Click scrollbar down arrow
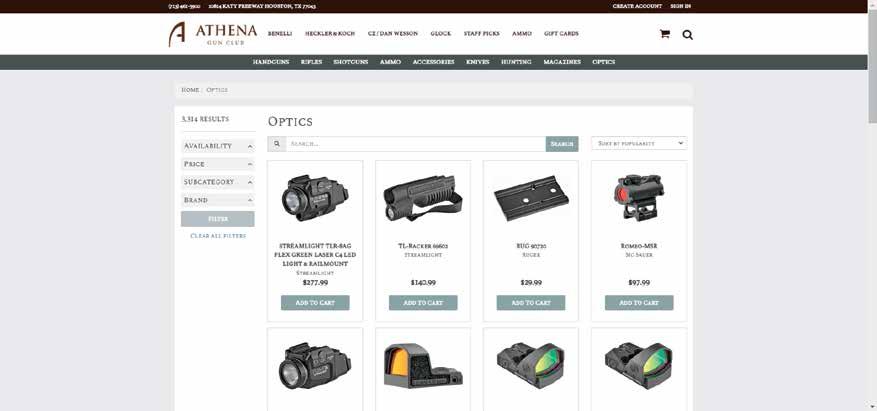Image resolution: width=877 pixels, height=411 pixels. tap(872, 407)
